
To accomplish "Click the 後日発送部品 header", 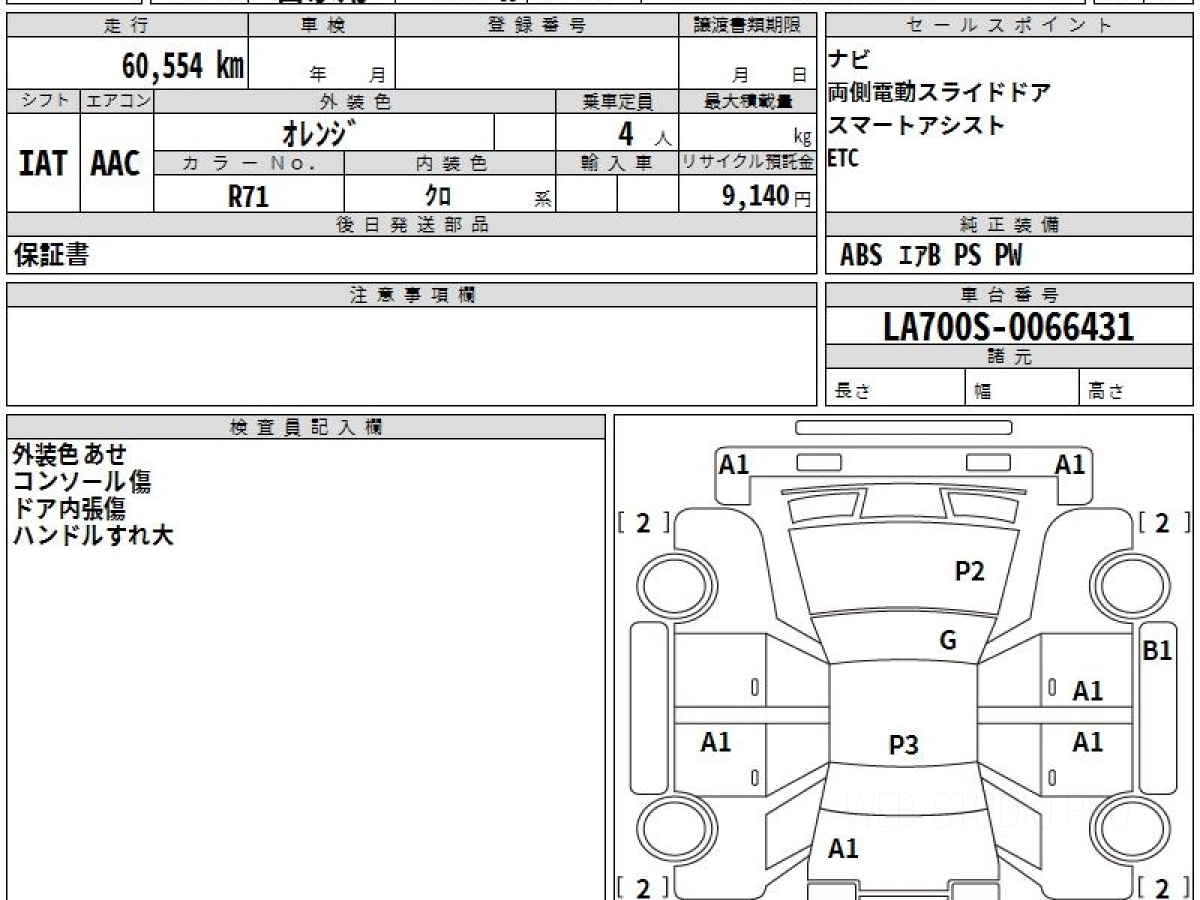I will click(x=412, y=225).
